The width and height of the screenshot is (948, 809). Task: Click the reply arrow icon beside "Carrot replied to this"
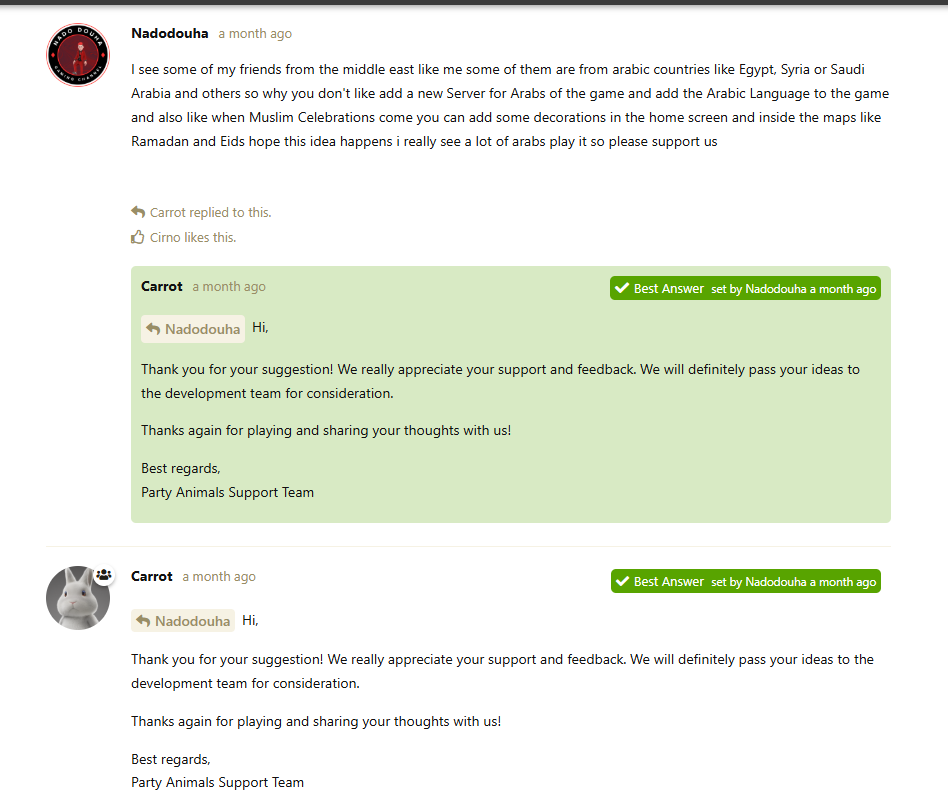coord(138,212)
